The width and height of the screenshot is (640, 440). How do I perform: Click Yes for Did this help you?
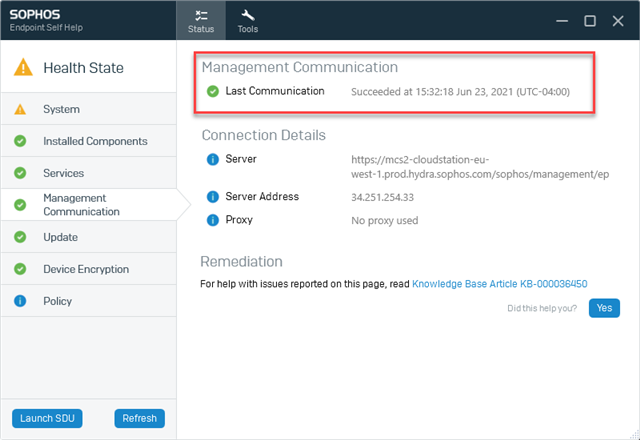pyautogui.click(x=604, y=308)
